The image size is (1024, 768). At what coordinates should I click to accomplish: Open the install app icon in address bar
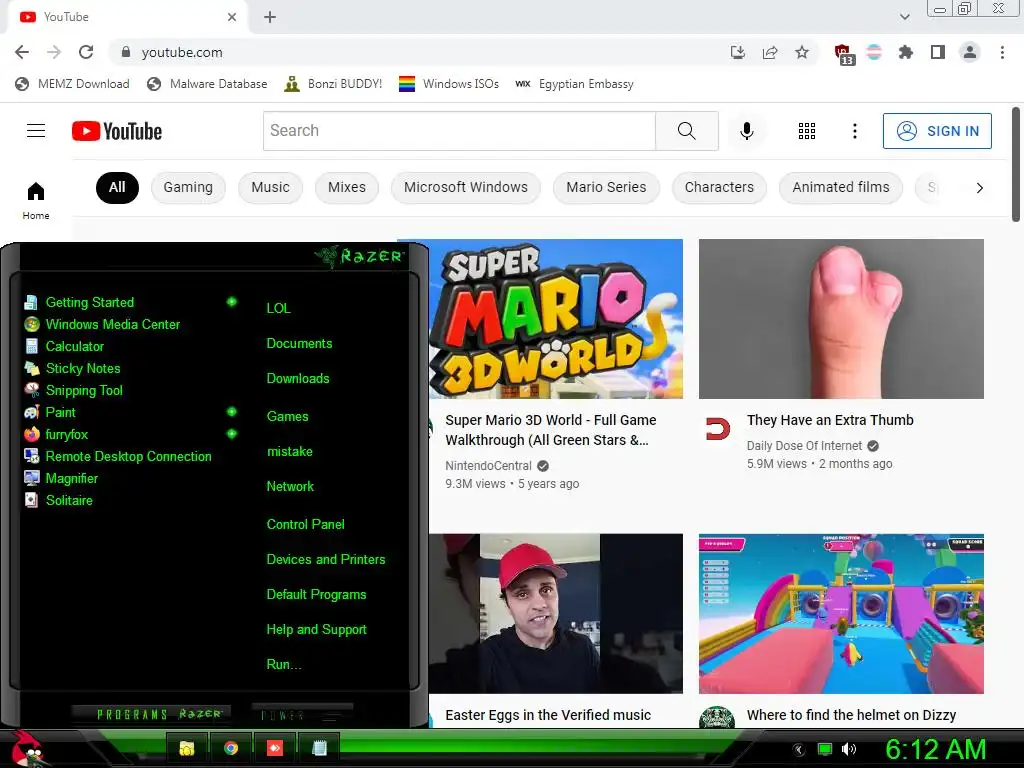[x=738, y=52]
